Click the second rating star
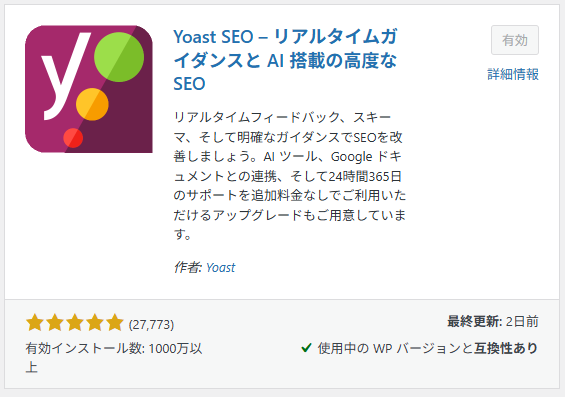 click(55, 322)
